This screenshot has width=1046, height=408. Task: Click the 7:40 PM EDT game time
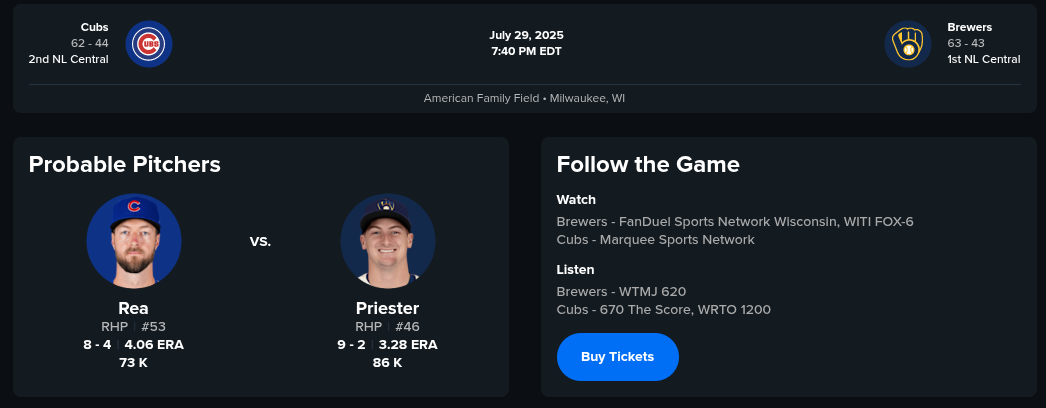[526, 51]
